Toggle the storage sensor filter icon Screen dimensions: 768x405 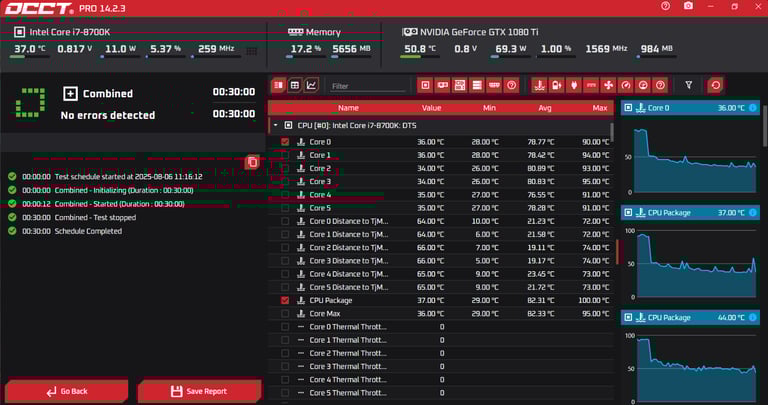click(x=477, y=85)
